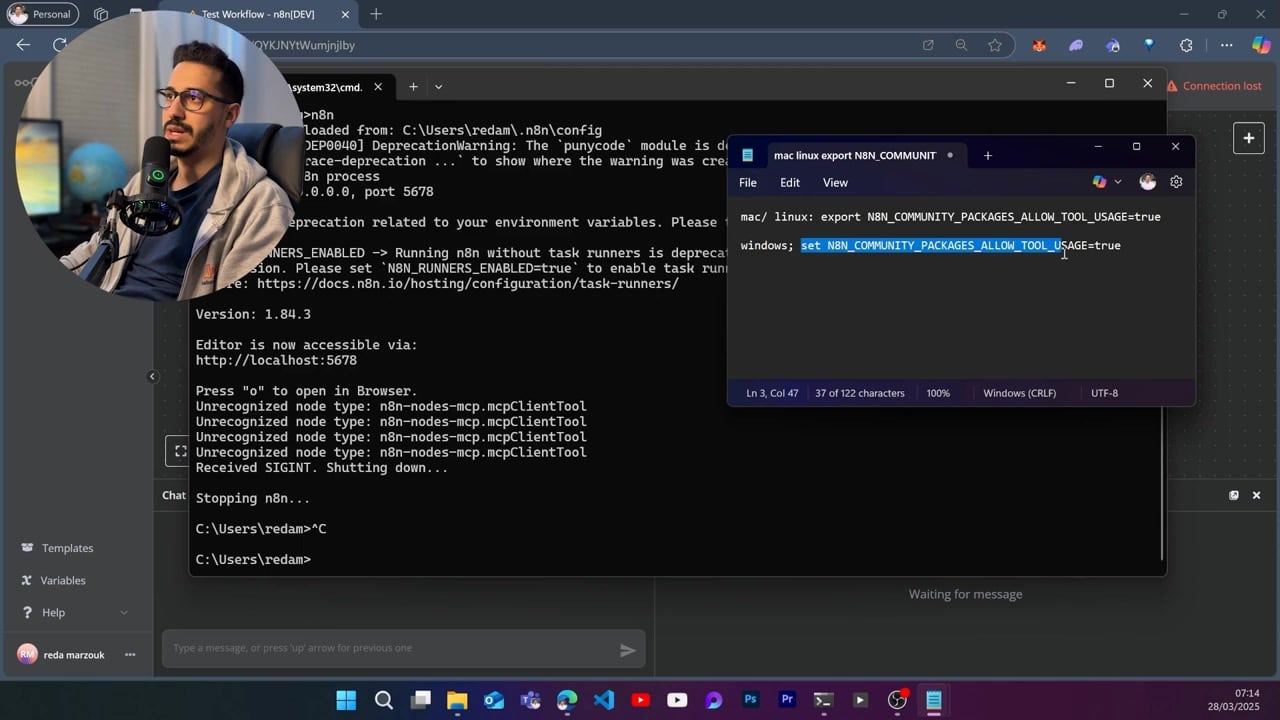This screenshot has width=1280, height=720.
Task: Open the reda marzouk user options menu
Action: tap(130, 655)
